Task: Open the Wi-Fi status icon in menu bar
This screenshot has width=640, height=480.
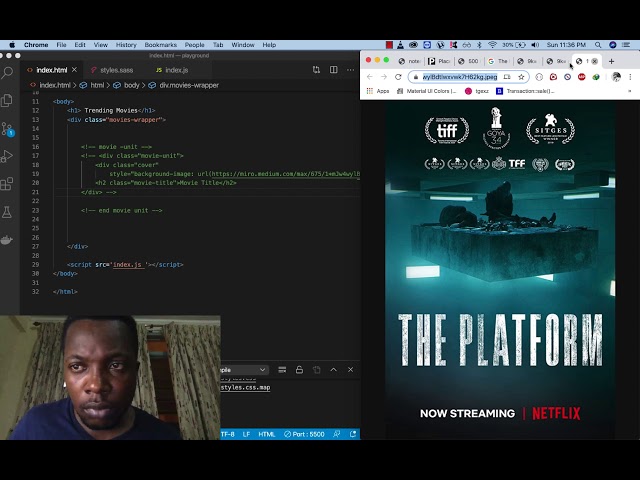Action: pos(493,45)
